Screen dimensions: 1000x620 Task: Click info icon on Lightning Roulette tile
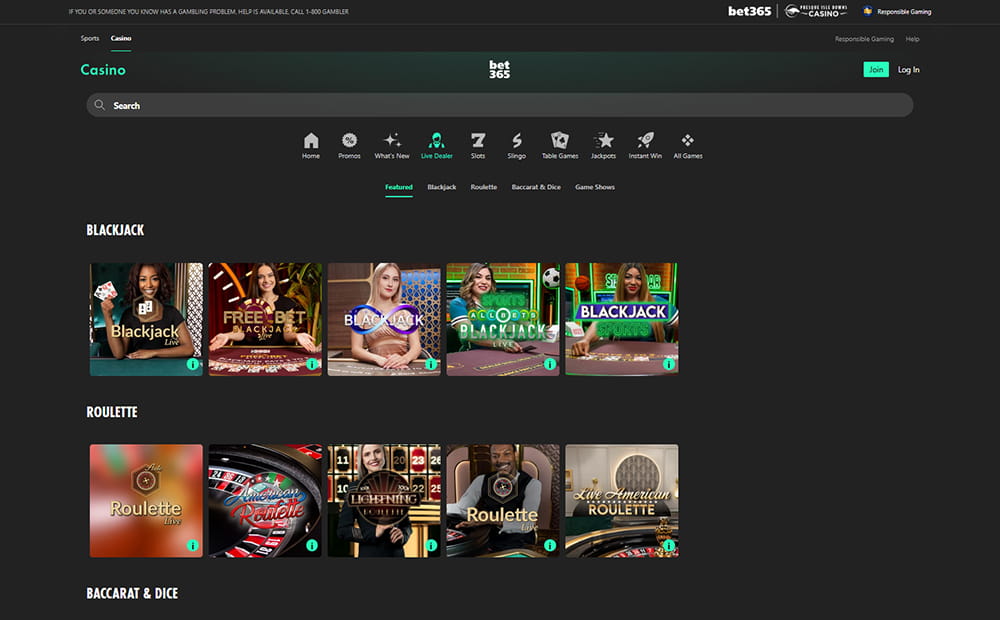coord(431,546)
